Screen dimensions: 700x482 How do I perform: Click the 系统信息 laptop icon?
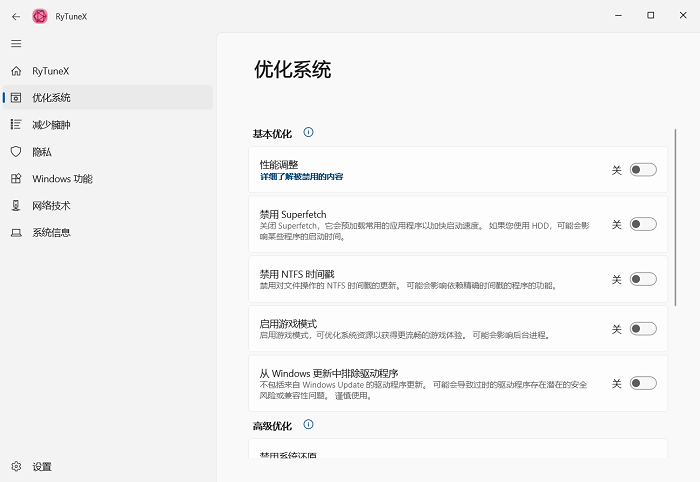(16, 233)
